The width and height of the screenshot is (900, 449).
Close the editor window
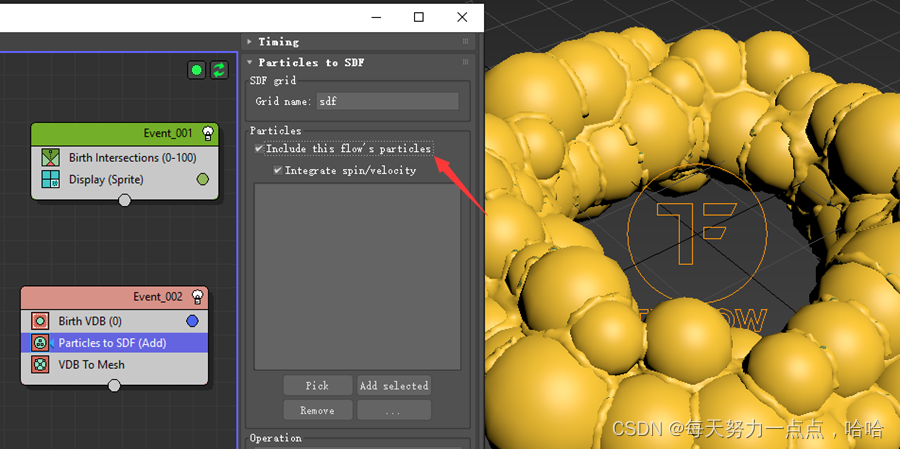tap(462, 17)
